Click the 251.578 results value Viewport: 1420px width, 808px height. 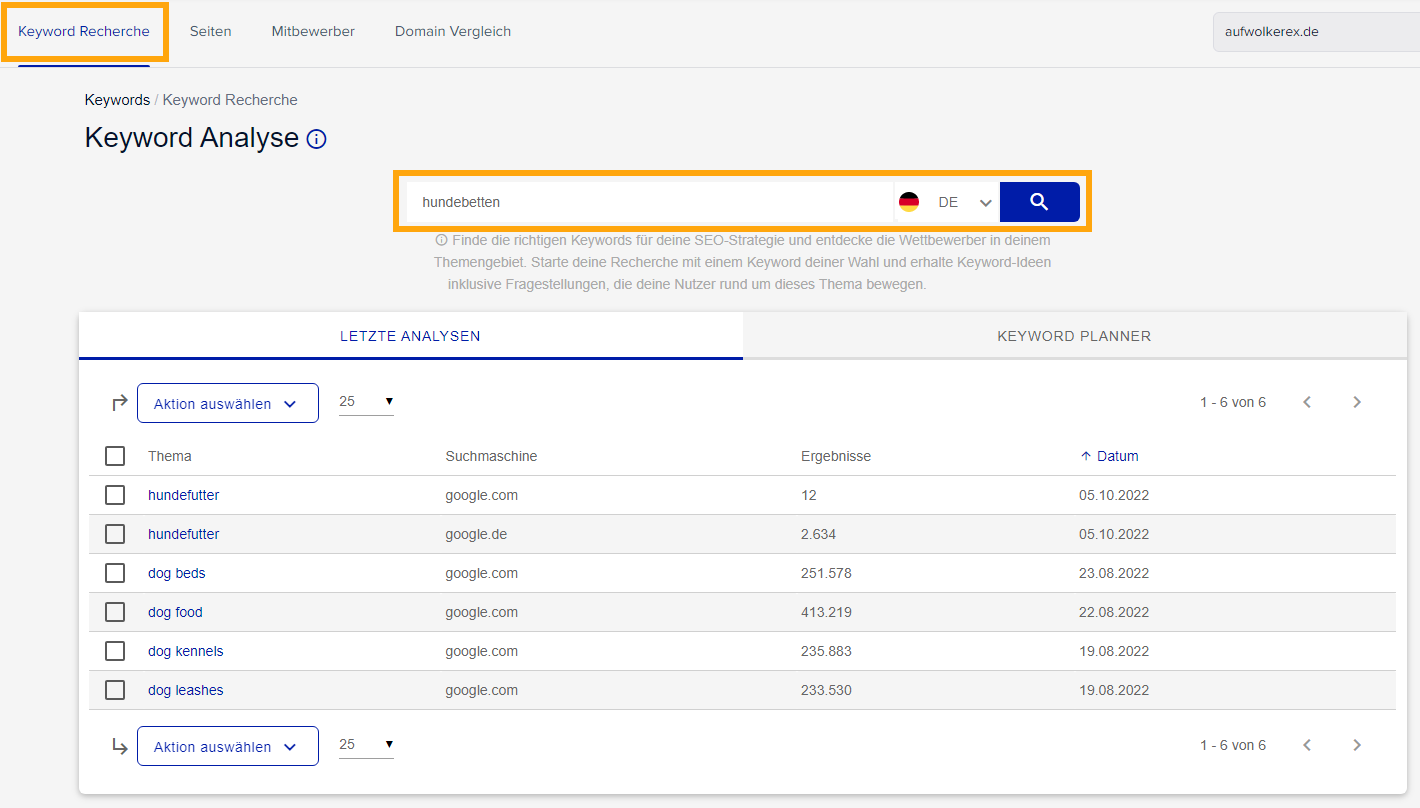(x=826, y=573)
